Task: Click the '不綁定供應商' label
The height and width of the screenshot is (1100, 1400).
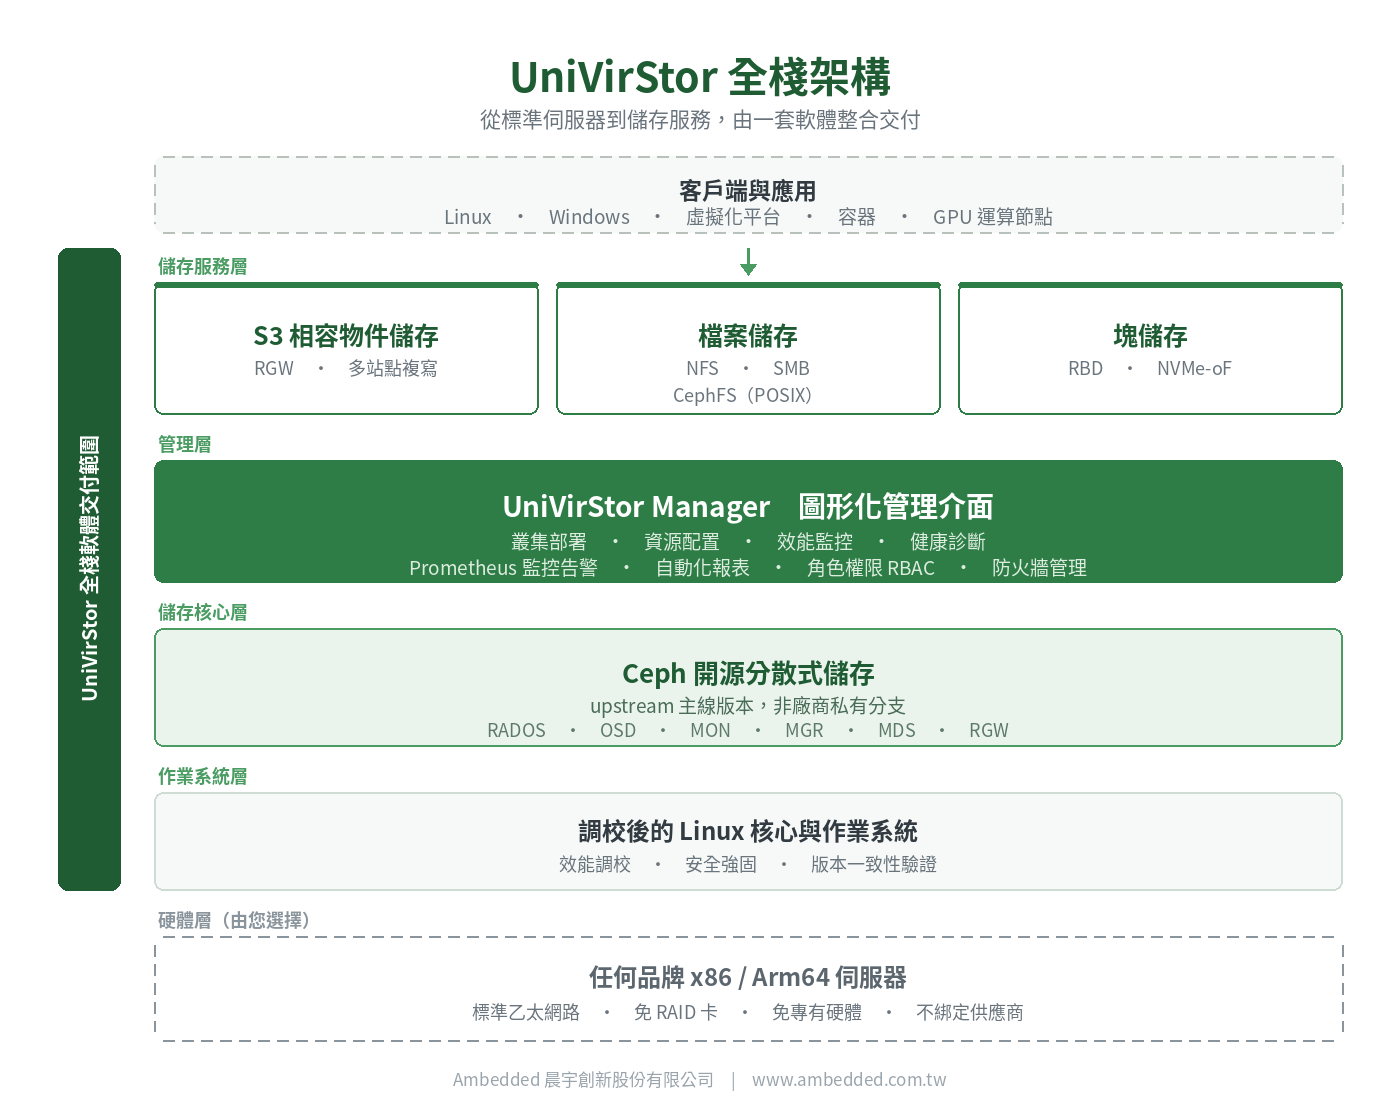Action: [x=970, y=1012]
